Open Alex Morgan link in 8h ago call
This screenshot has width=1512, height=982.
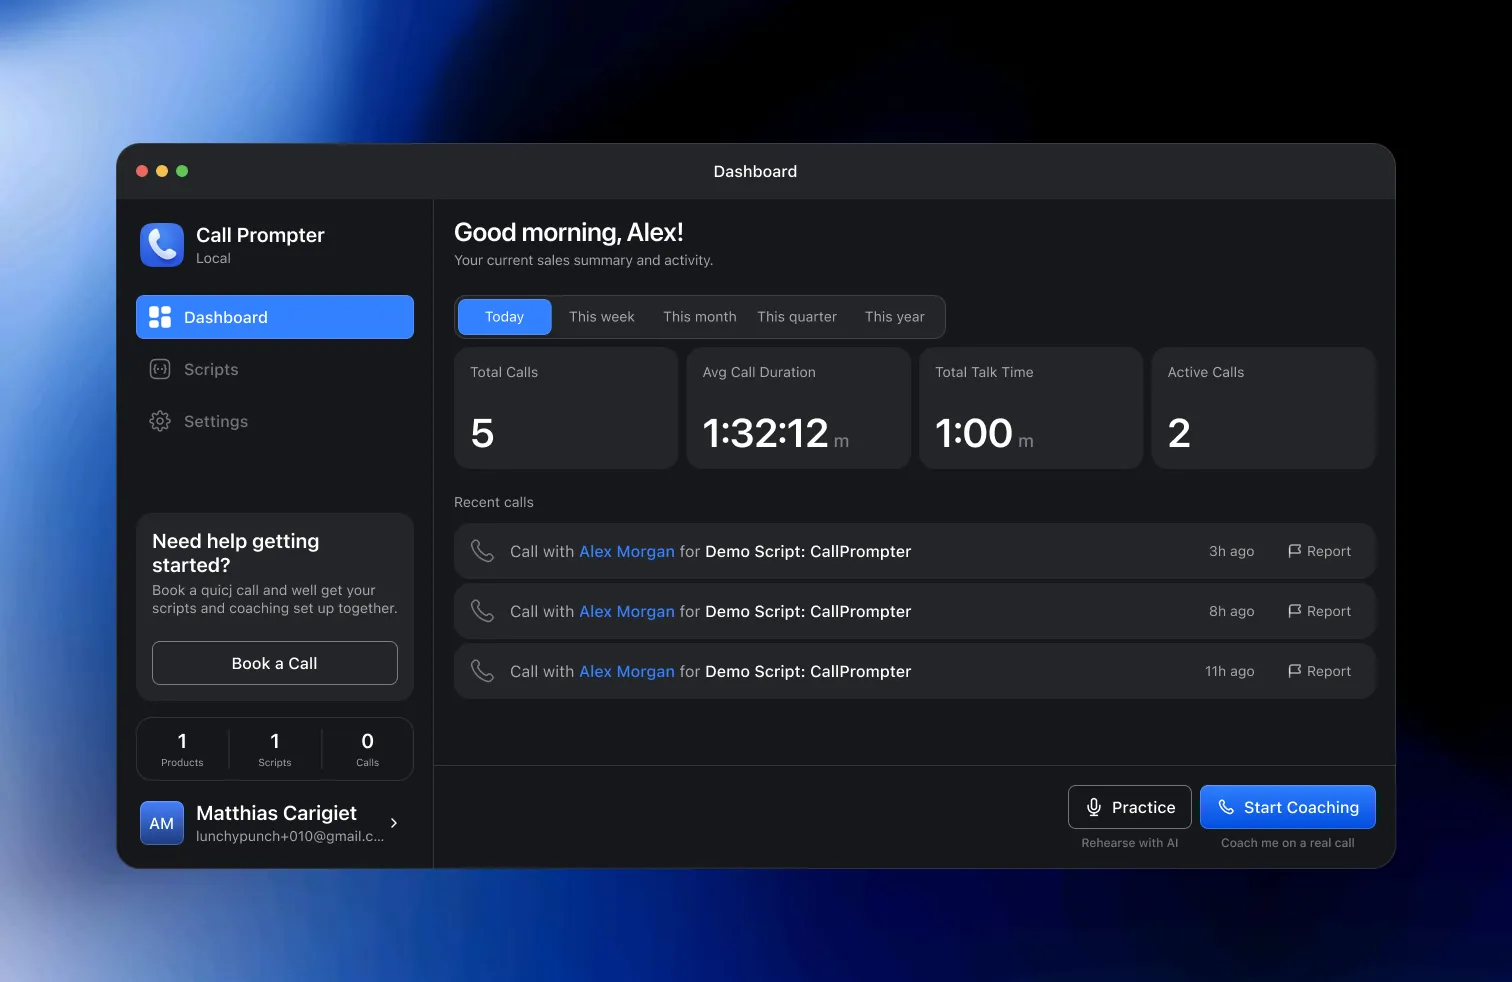(627, 611)
